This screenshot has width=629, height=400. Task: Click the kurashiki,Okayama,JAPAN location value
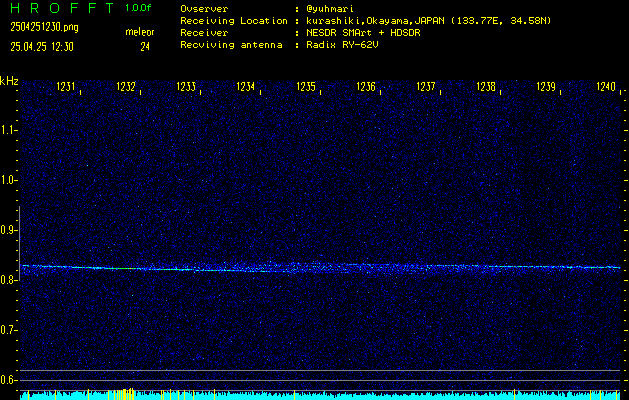point(428,21)
